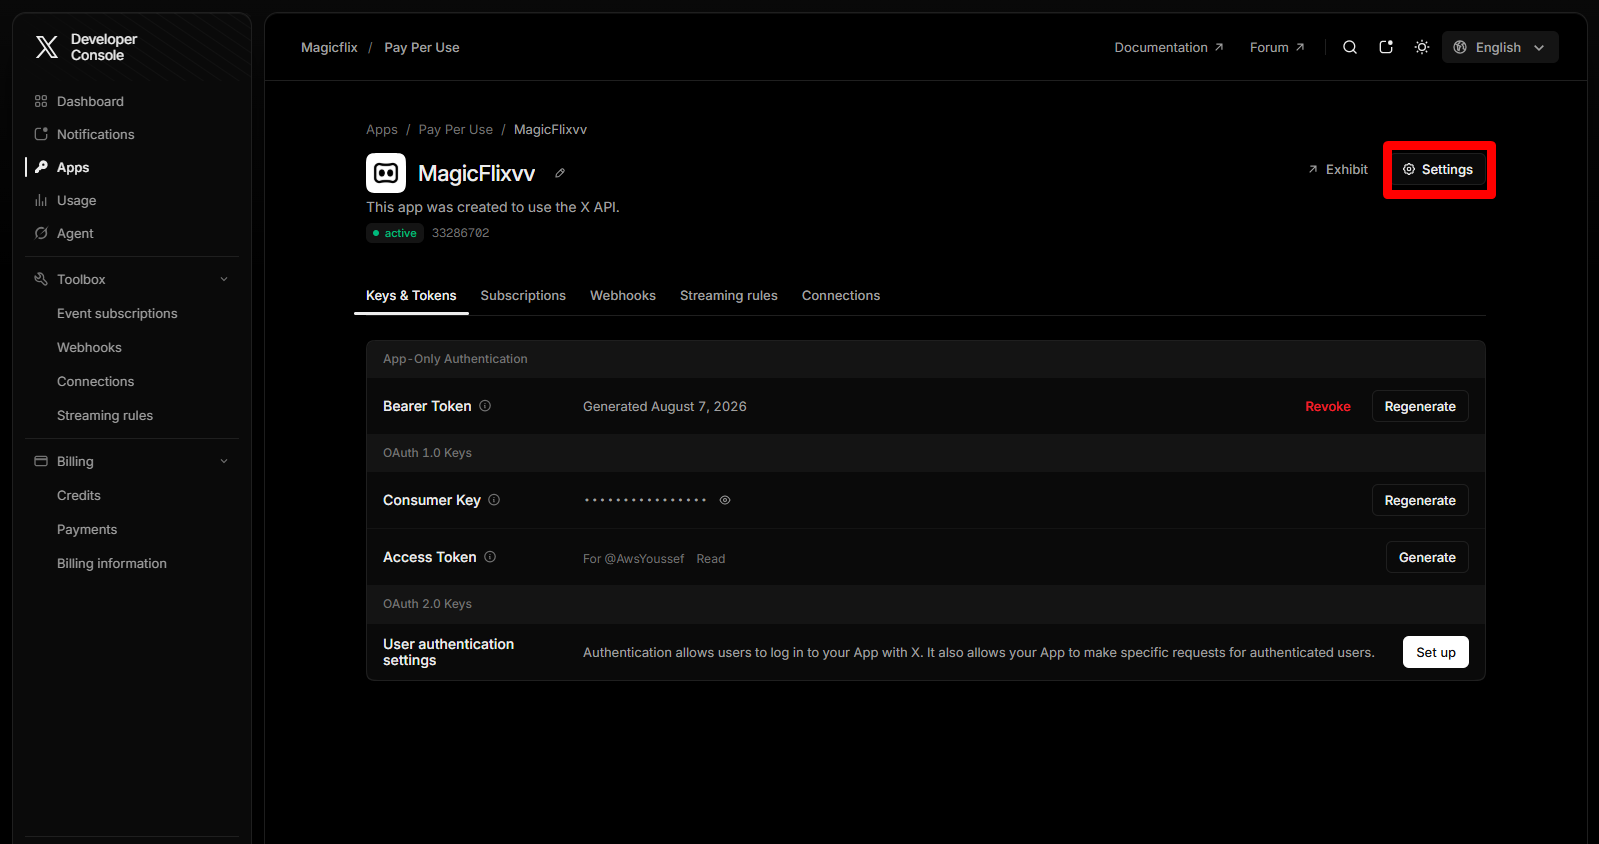Viewport: 1599px width, 844px height.
Task: Revoke the Bearer Token
Action: click(x=1328, y=406)
